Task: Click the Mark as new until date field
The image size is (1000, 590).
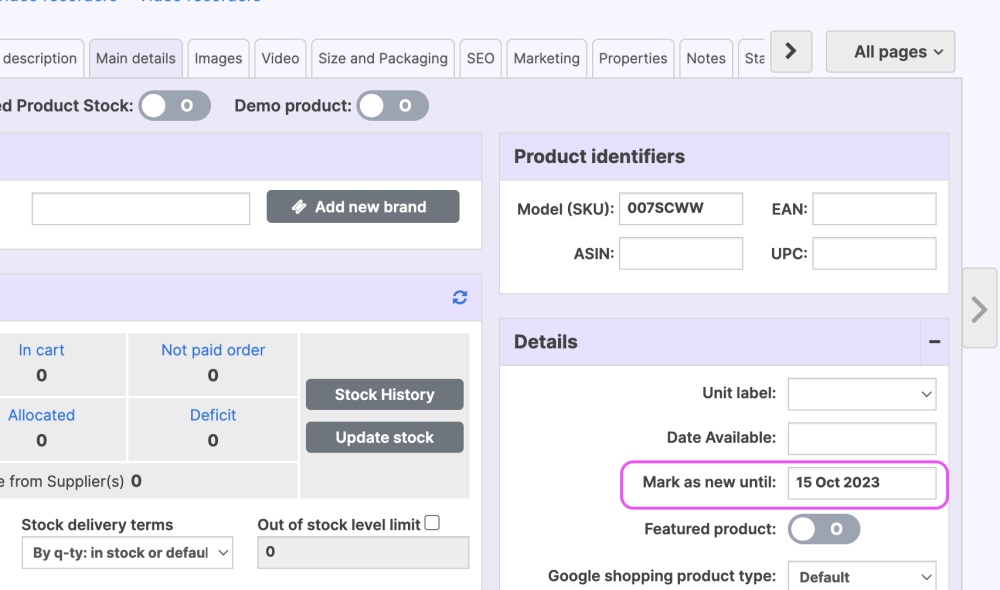Action: (862, 482)
